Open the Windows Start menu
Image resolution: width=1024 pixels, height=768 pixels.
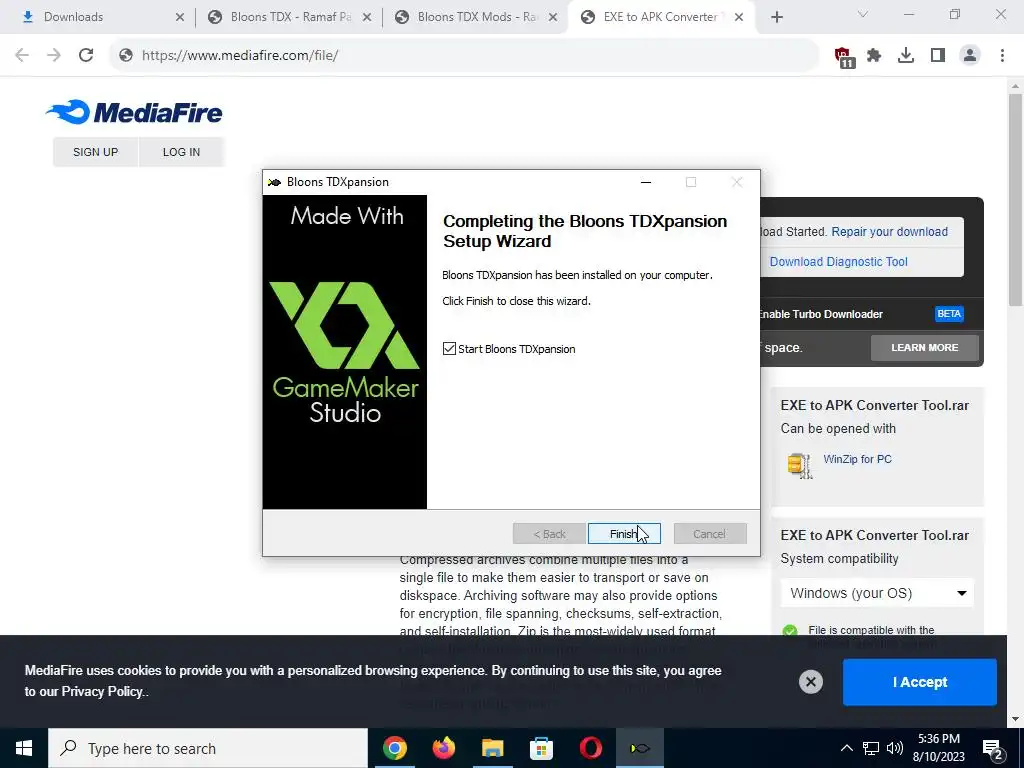click(24, 748)
